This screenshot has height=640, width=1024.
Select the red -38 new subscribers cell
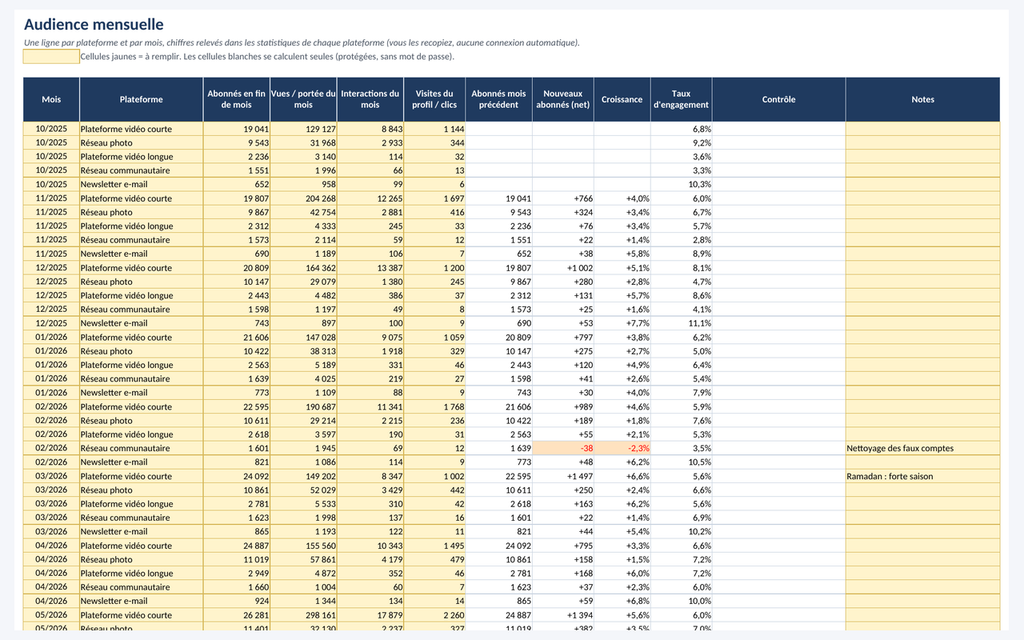click(x=563, y=448)
